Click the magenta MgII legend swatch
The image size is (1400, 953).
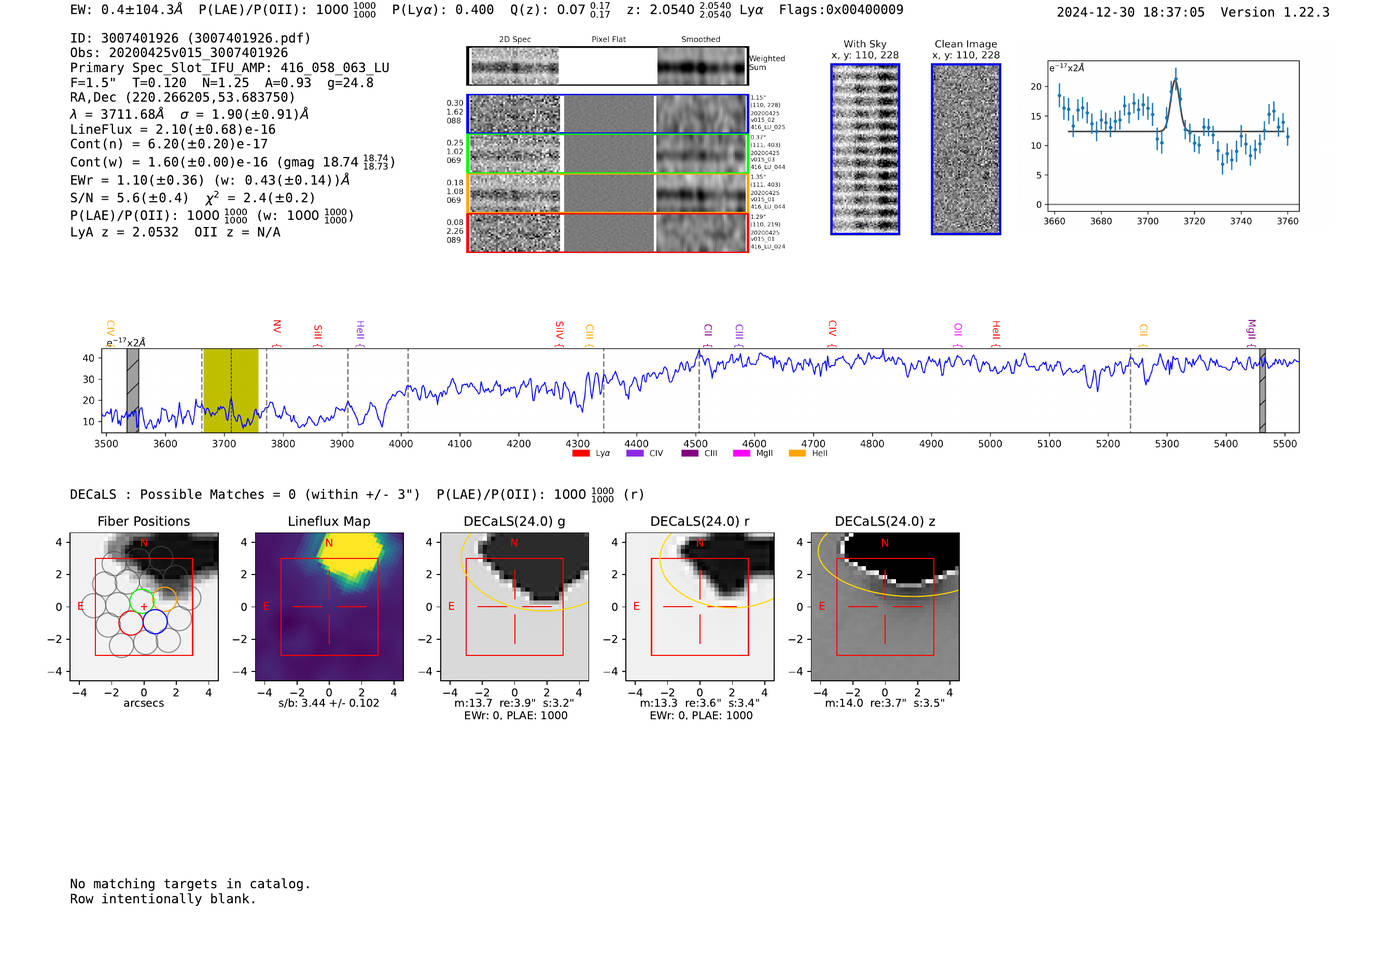click(742, 454)
